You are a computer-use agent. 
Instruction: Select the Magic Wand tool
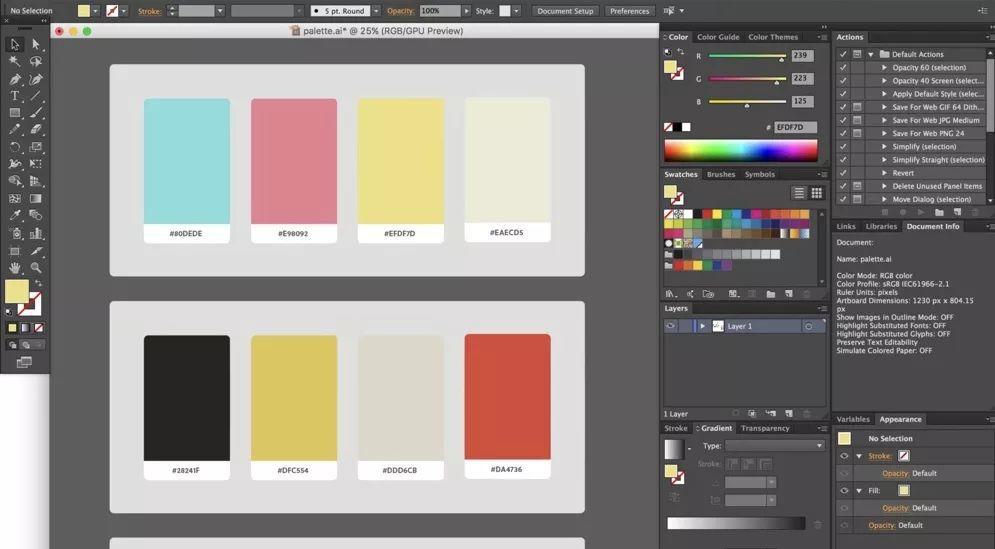tap(15, 62)
